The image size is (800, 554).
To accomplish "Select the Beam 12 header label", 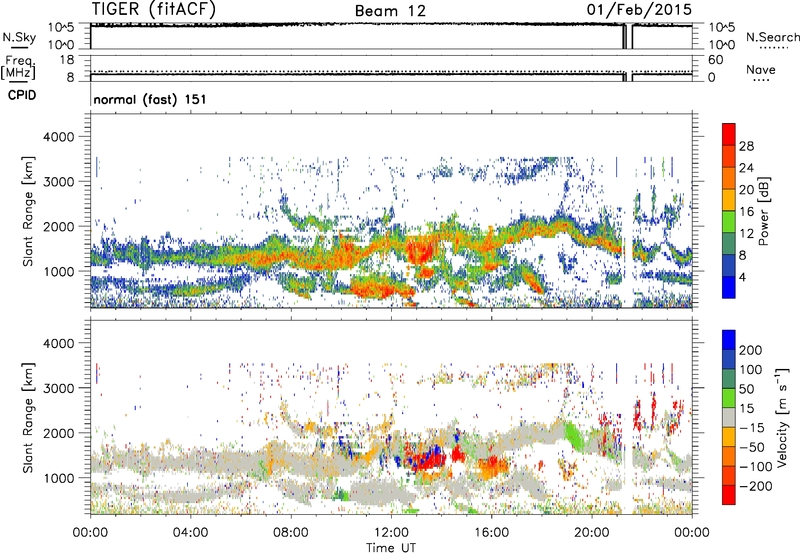I will tap(390, 11).
